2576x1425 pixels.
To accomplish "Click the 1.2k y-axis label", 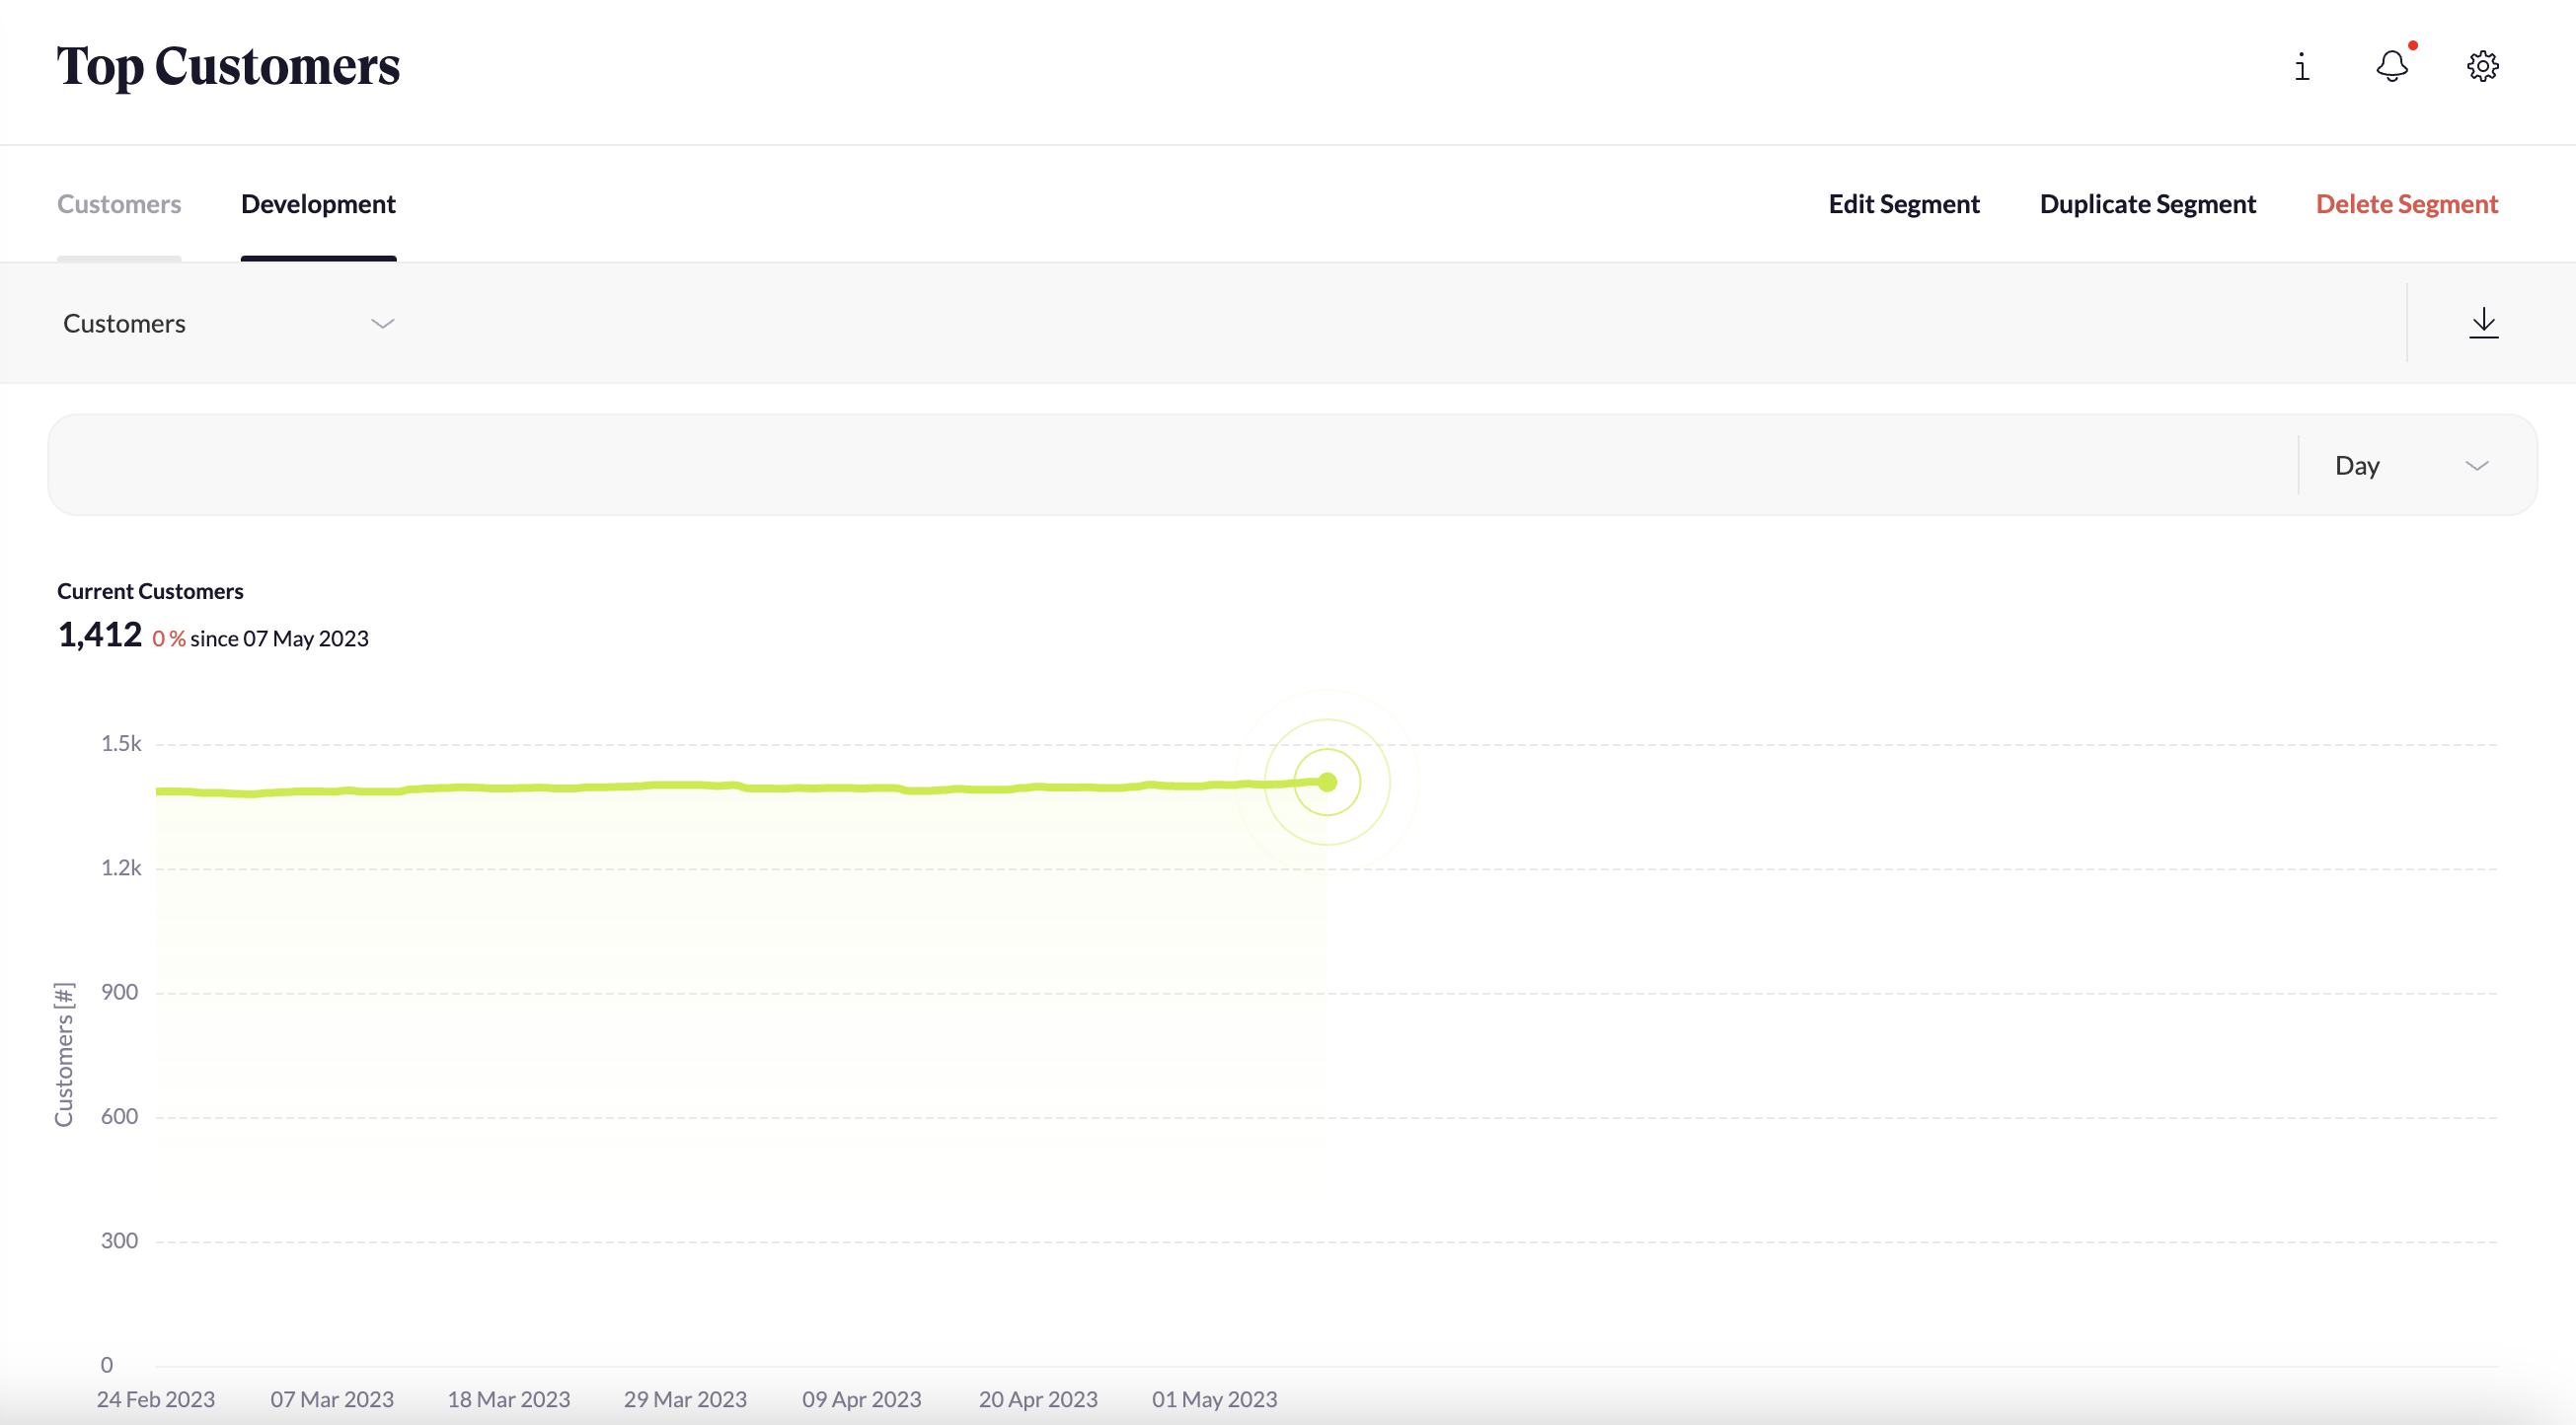I will (121, 867).
